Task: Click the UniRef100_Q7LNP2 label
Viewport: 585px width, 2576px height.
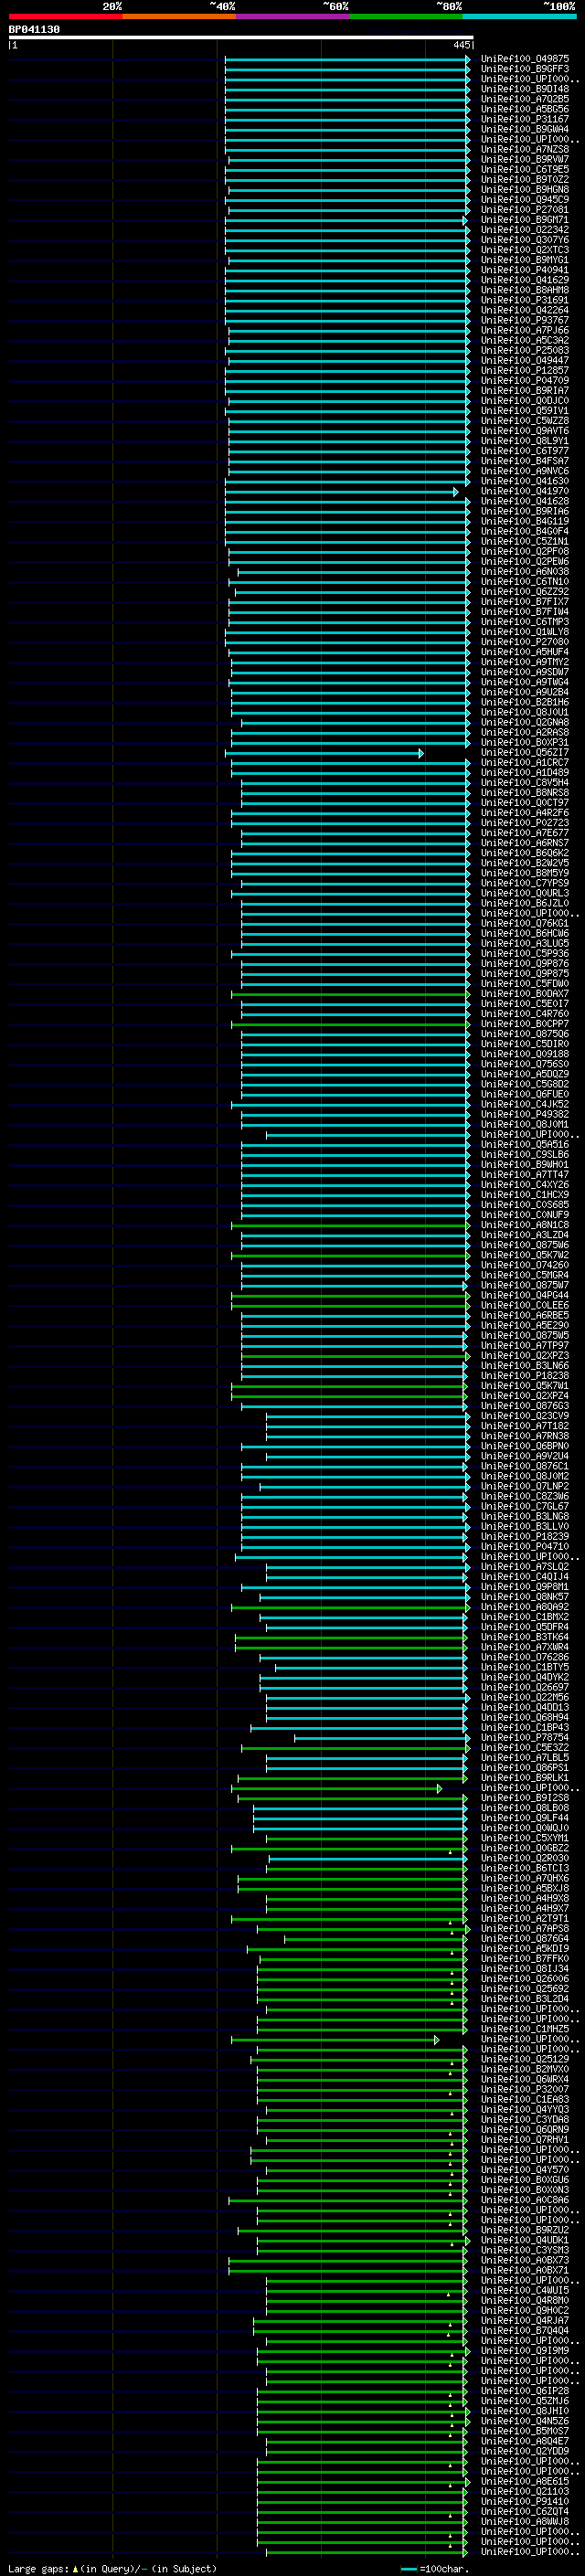Action: (x=525, y=1486)
